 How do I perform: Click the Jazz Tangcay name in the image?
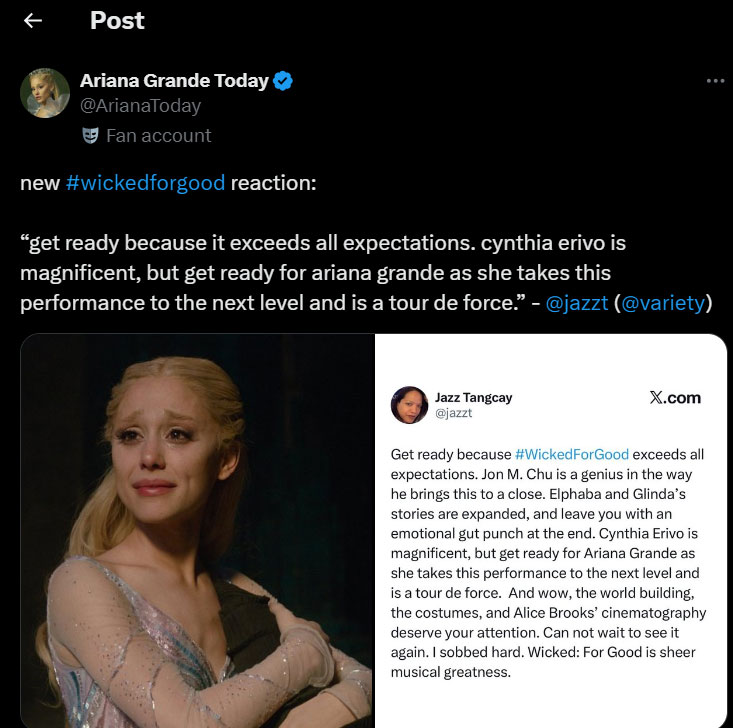[x=473, y=397]
